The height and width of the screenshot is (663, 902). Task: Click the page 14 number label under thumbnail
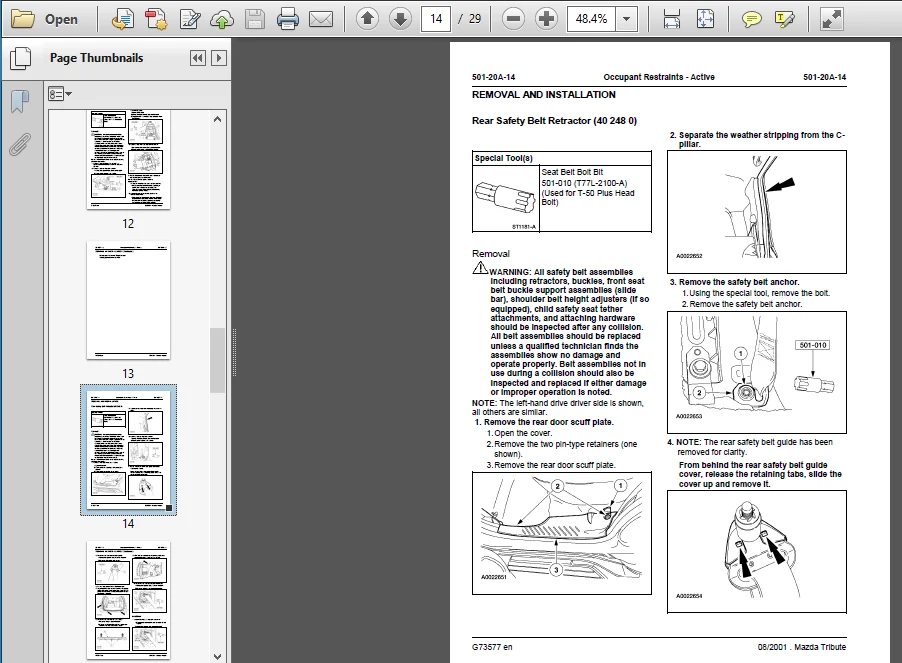128,524
